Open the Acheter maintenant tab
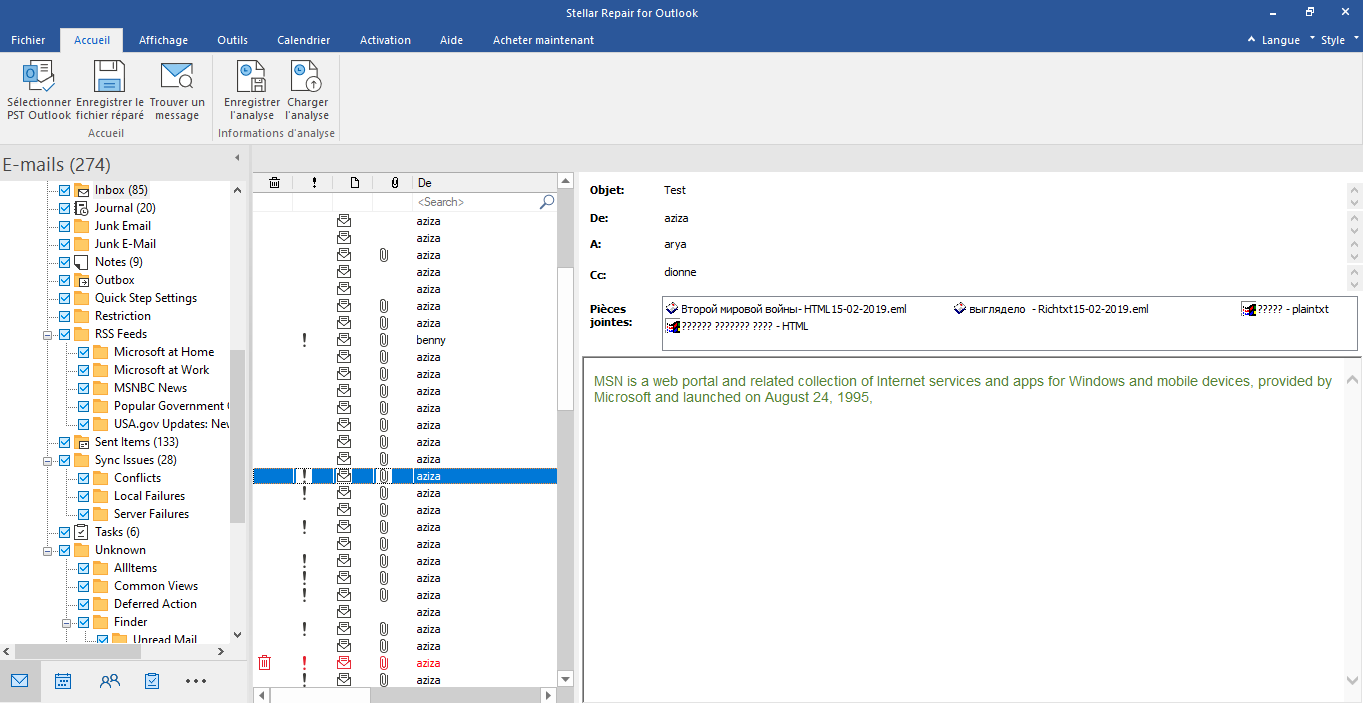The height and width of the screenshot is (703, 1363). pyautogui.click(x=543, y=40)
